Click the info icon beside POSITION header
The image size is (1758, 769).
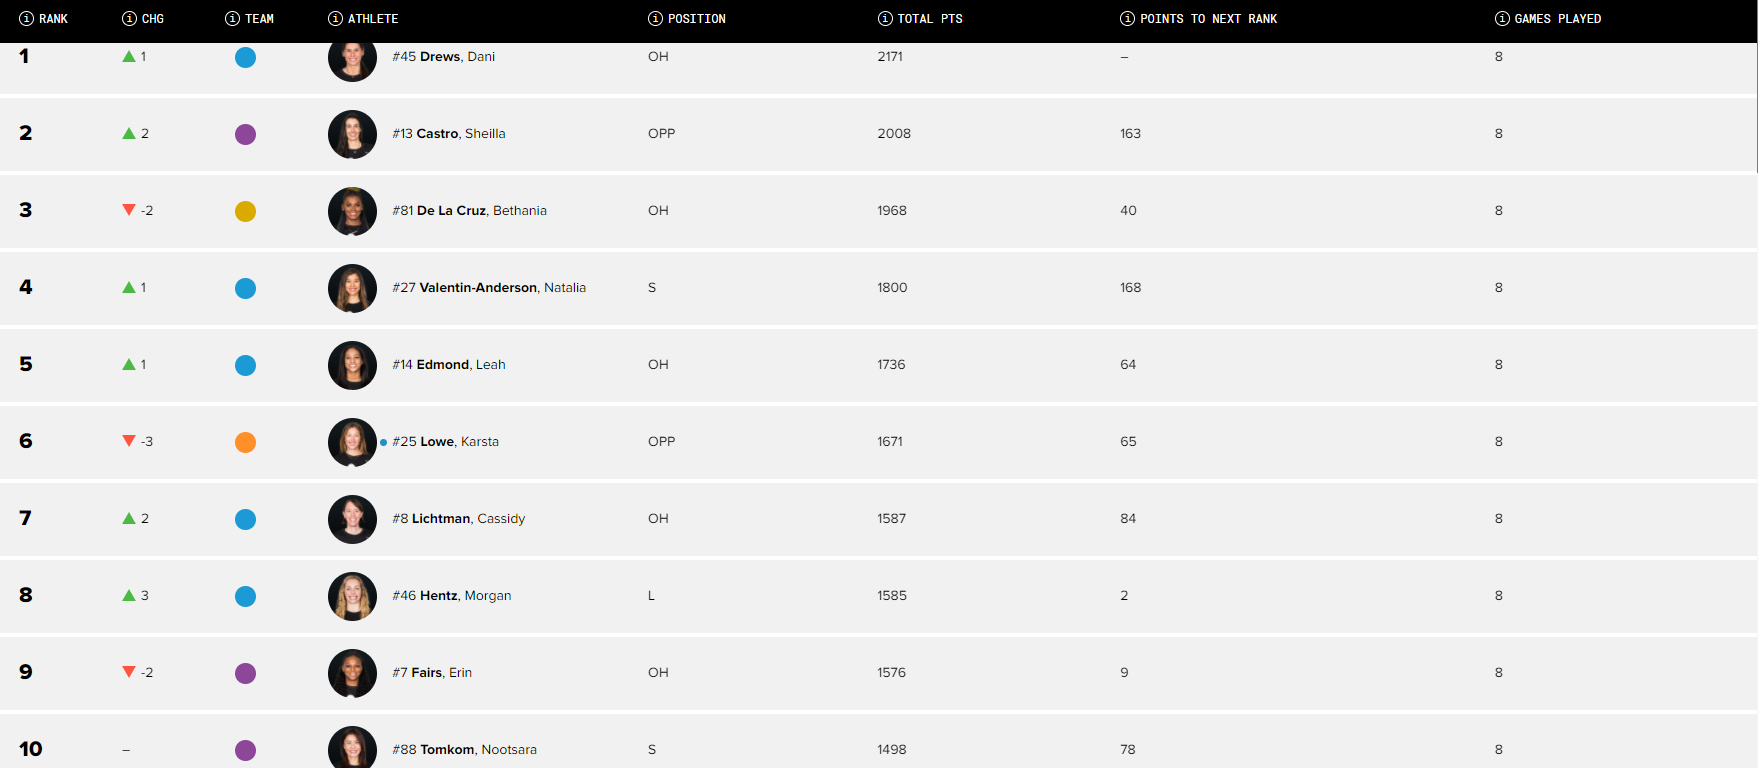click(x=655, y=19)
